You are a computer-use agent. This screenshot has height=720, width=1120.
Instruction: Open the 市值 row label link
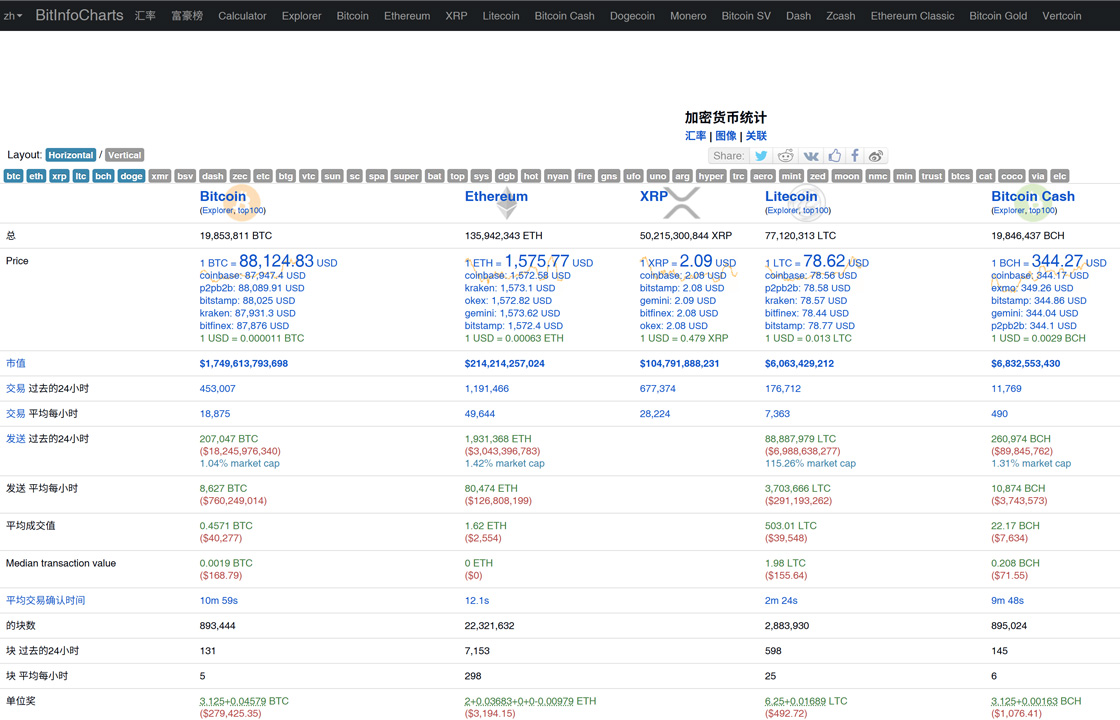click(x=16, y=364)
